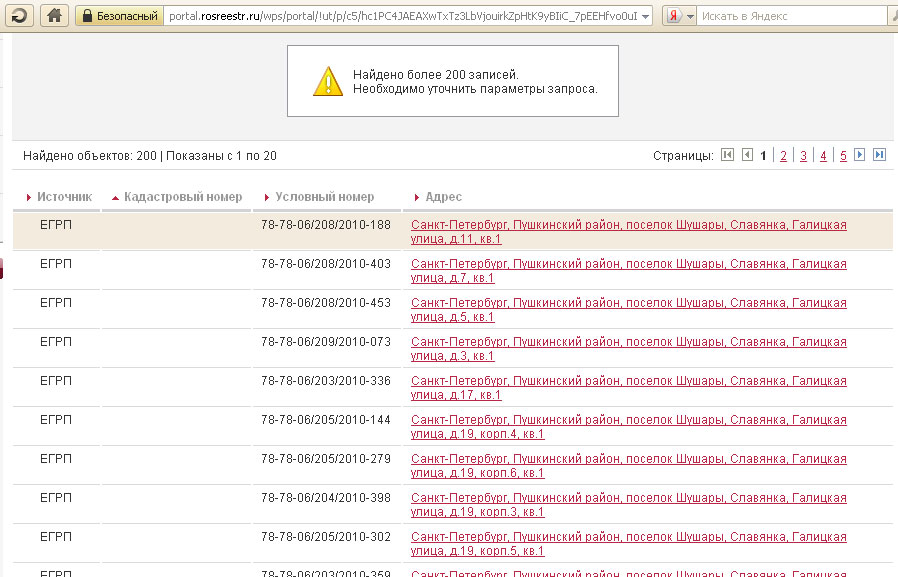Sort results by 'Кадастровый номер' column
Screen dimensions: 898x577
pyautogui.click(x=182, y=197)
